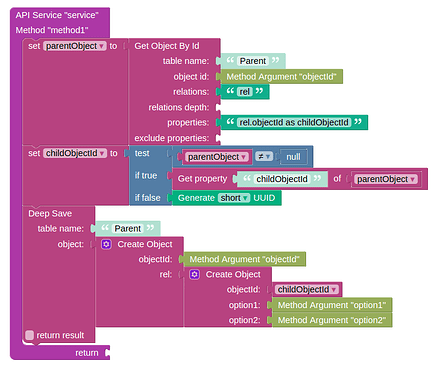Edit Parent table name in Get Object
This screenshot has width=445, height=375.
(x=253, y=61)
